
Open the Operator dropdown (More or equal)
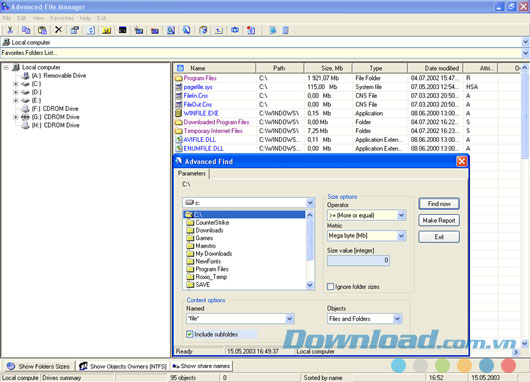[401, 215]
